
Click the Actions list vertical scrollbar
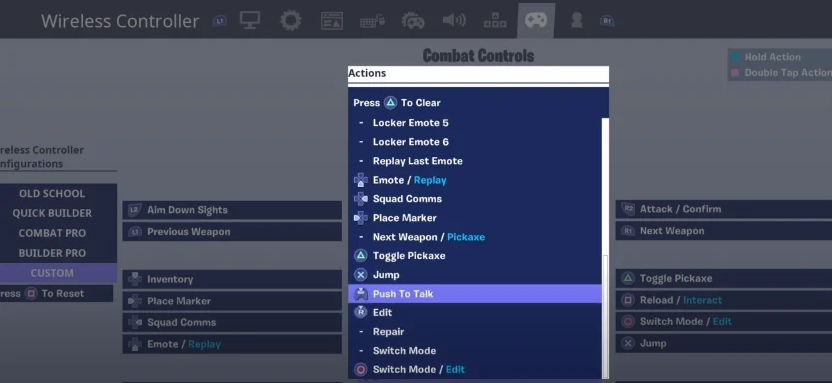point(605,317)
